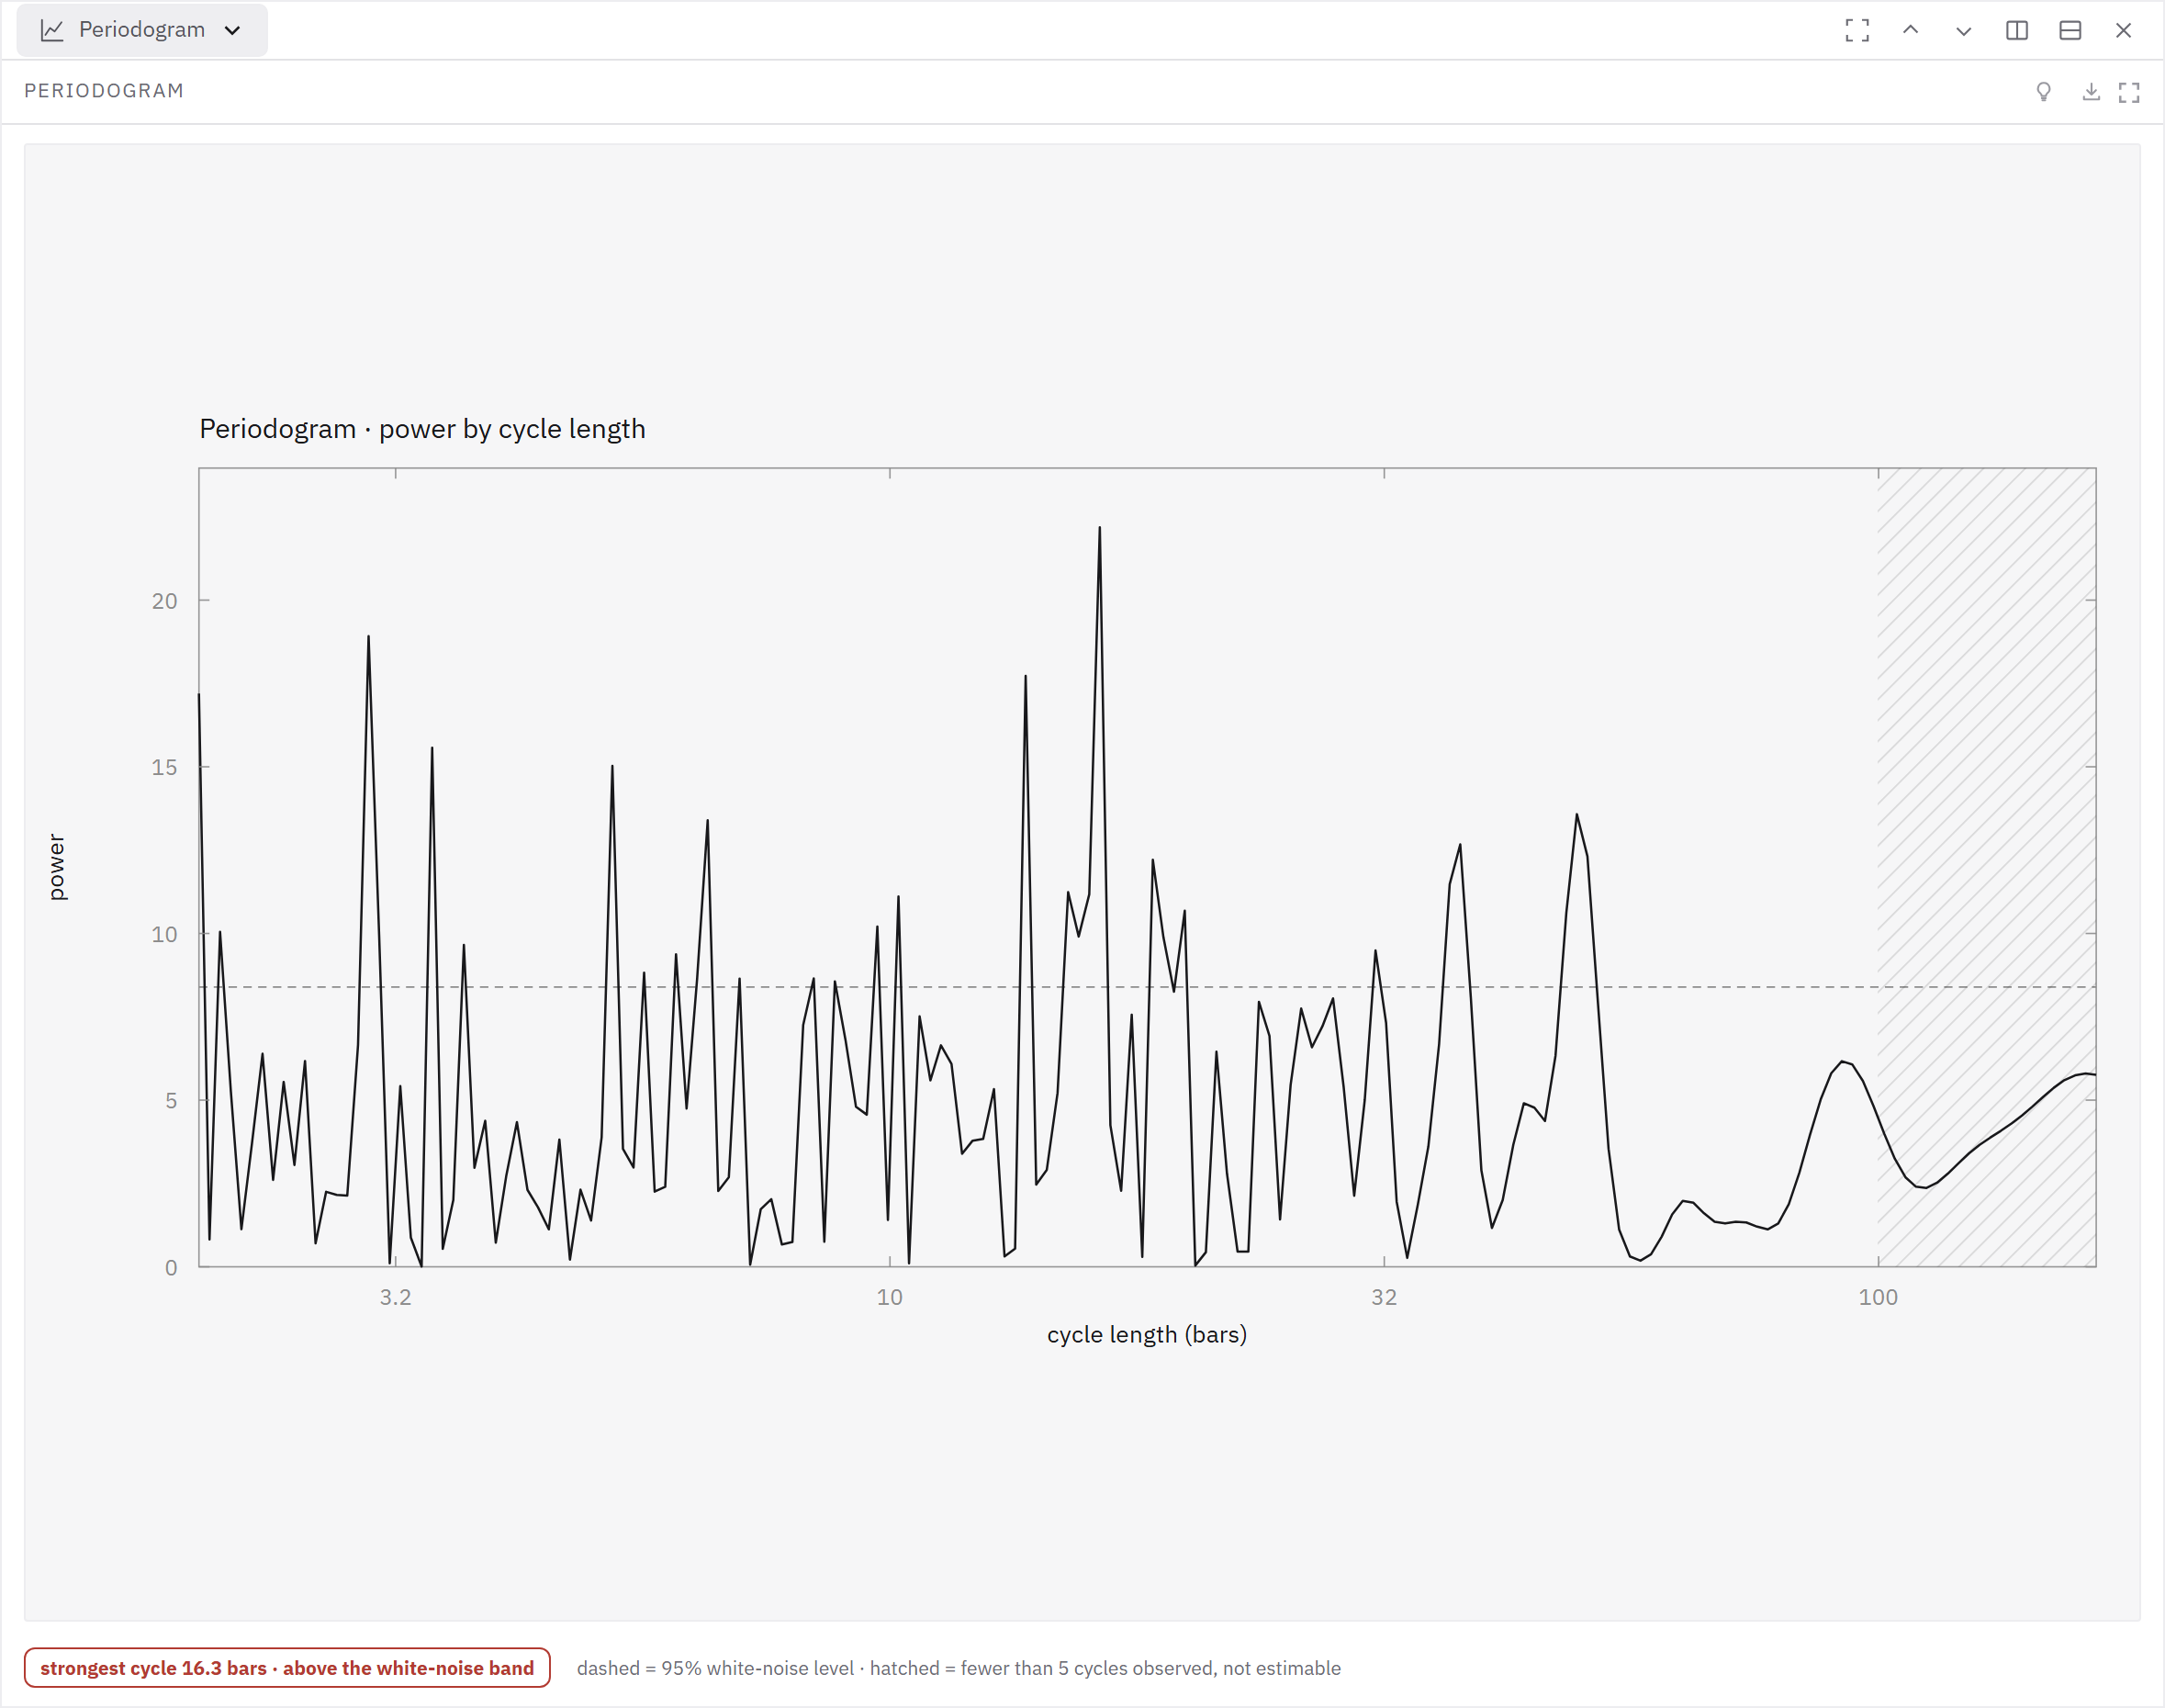Image resolution: width=2165 pixels, height=1708 pixels.
Task: Click the chart title 'Periodogram · power by cycle length'
Action: [422, 429]
